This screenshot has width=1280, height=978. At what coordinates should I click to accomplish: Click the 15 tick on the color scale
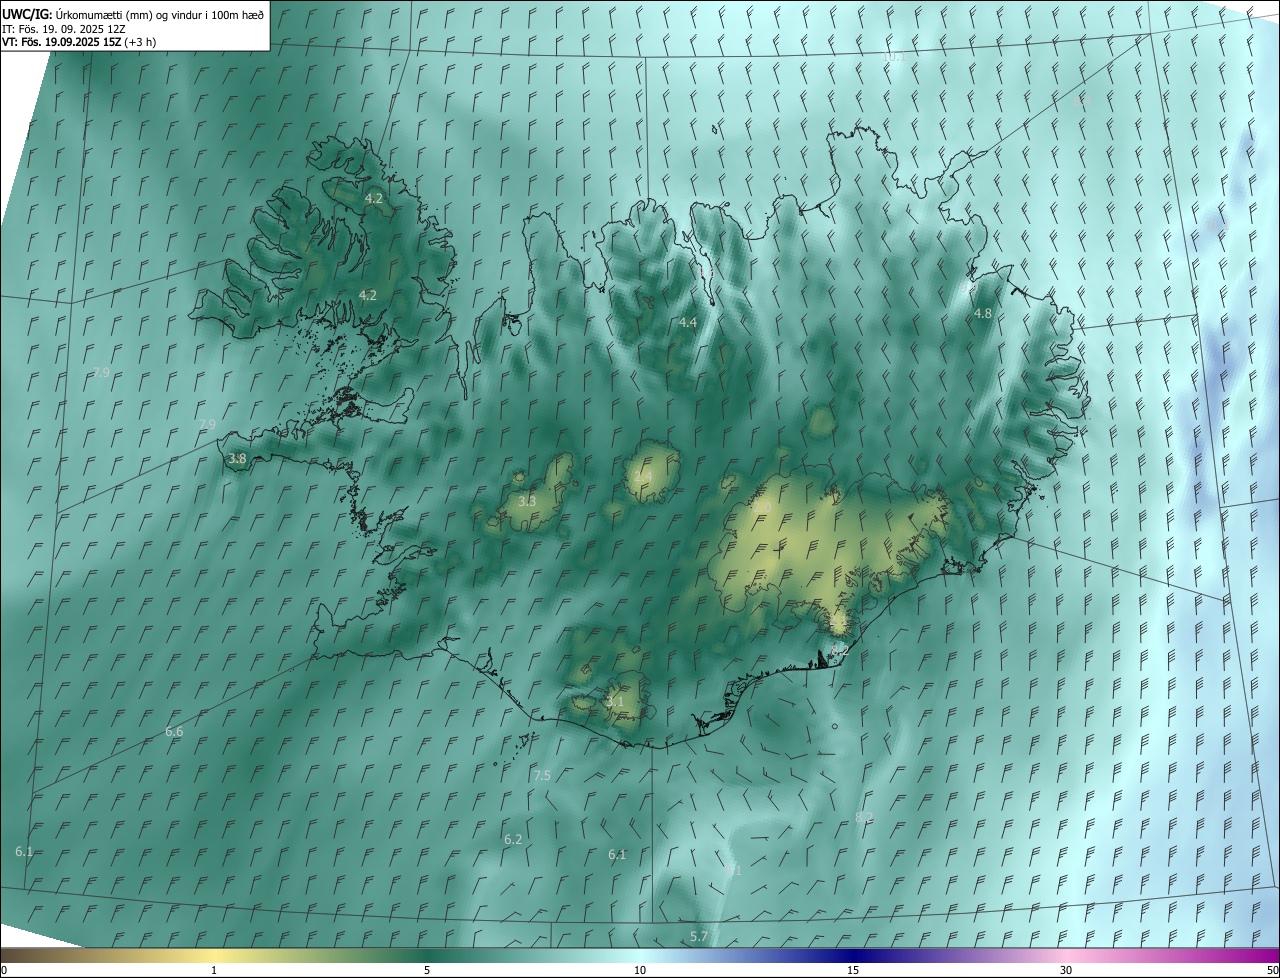coord(853,970)
